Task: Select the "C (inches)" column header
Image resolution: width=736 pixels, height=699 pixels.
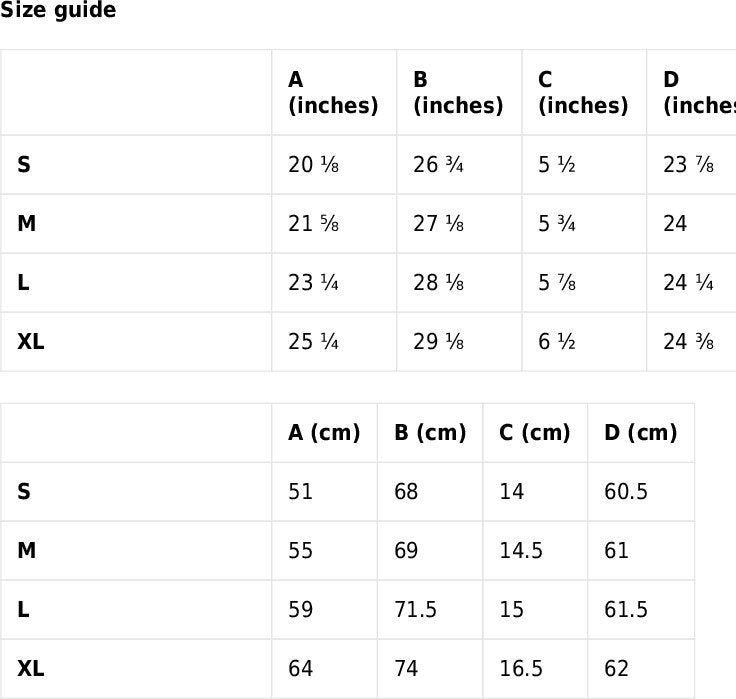Action: pyautogui.click(x=583, y=93)
